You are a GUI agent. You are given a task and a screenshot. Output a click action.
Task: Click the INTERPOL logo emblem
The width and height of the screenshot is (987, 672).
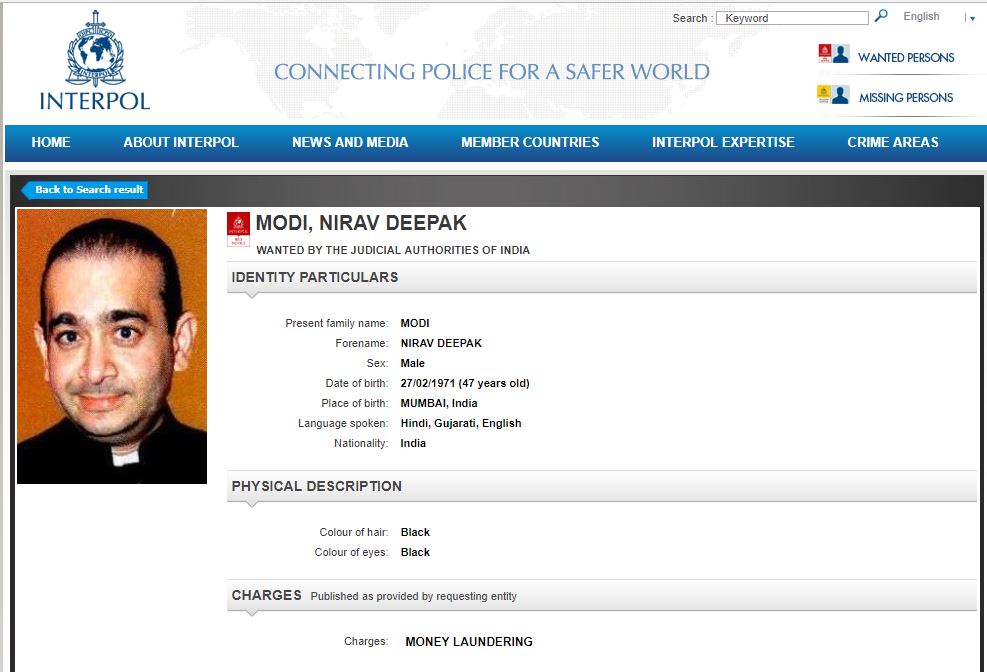pyautogui.click(x=95, y=49)
